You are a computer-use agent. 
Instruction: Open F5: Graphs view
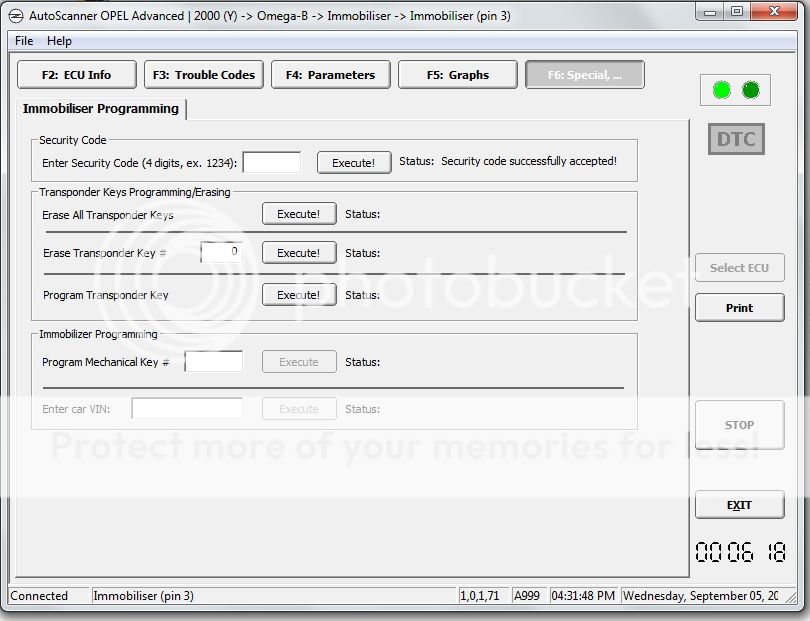[x=457, y=75]
